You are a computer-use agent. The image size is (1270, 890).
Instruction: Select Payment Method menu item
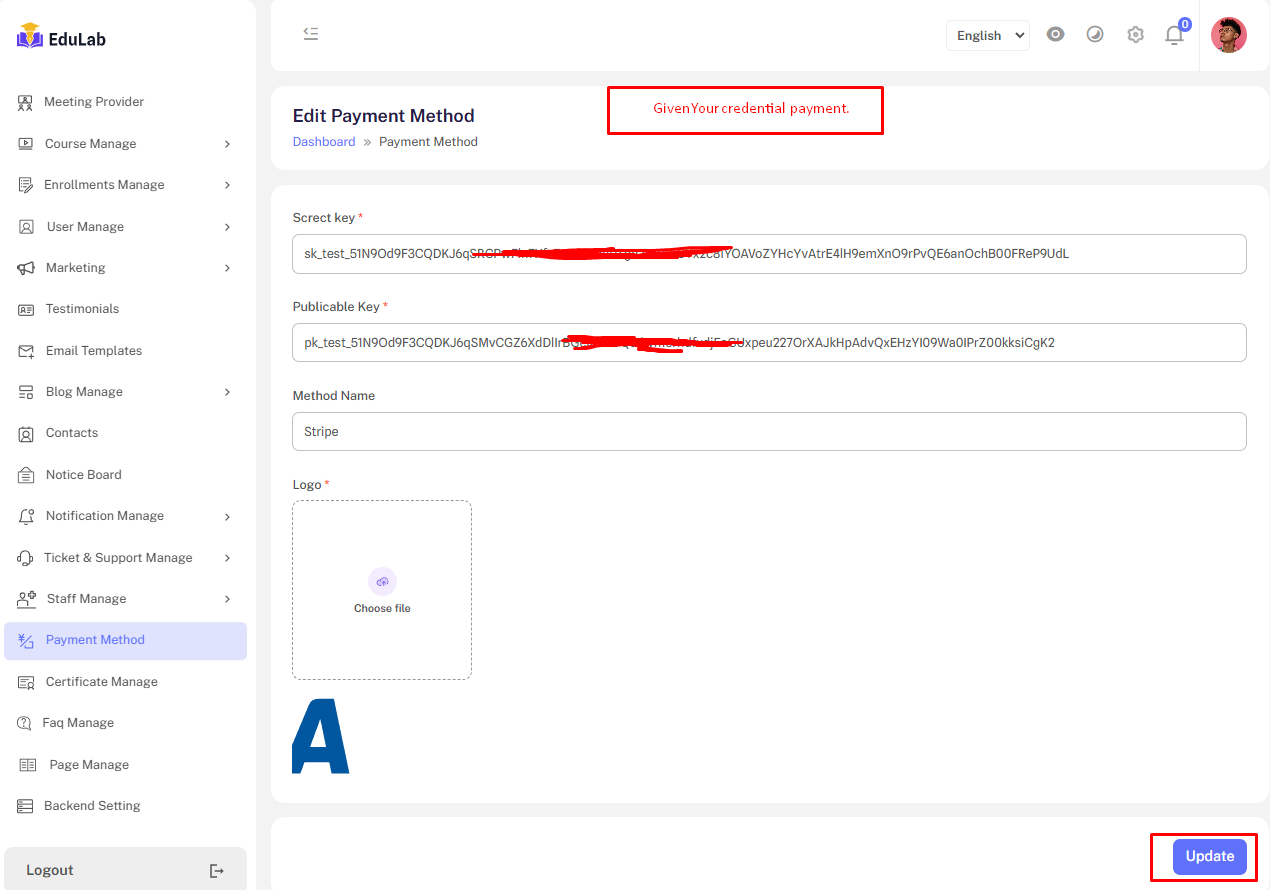(95, 640)
